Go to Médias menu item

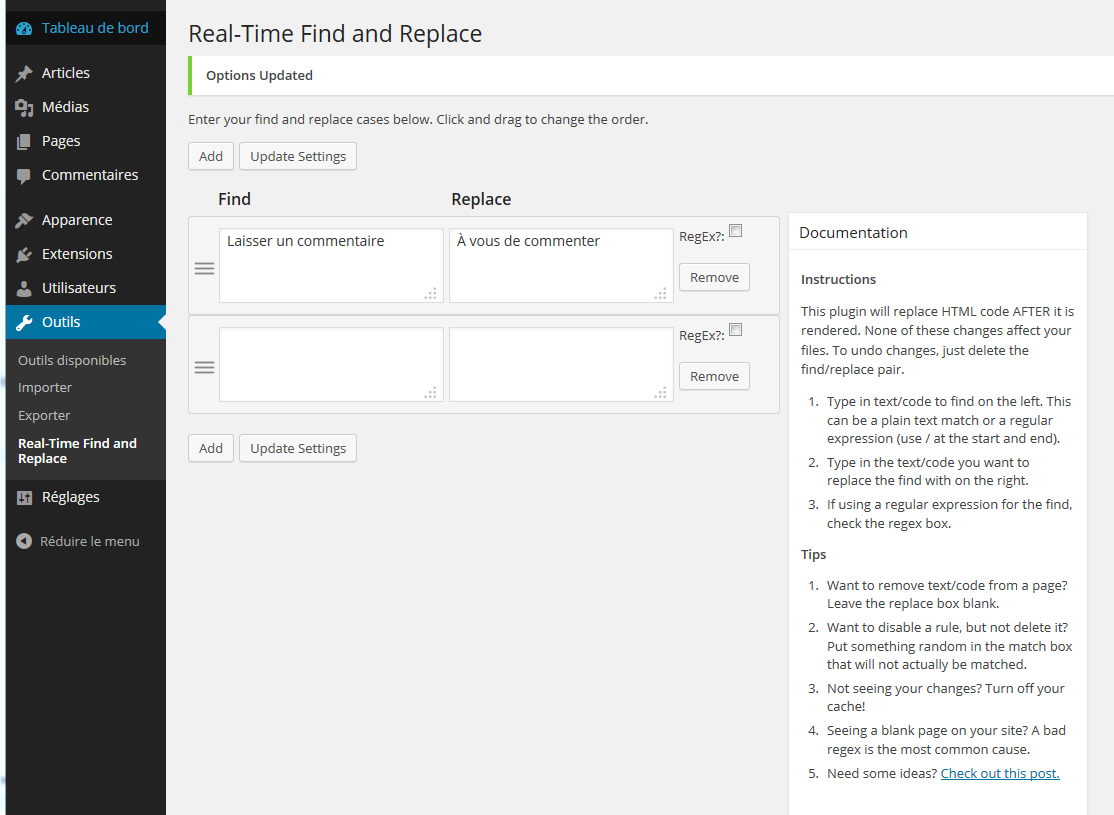85,107
